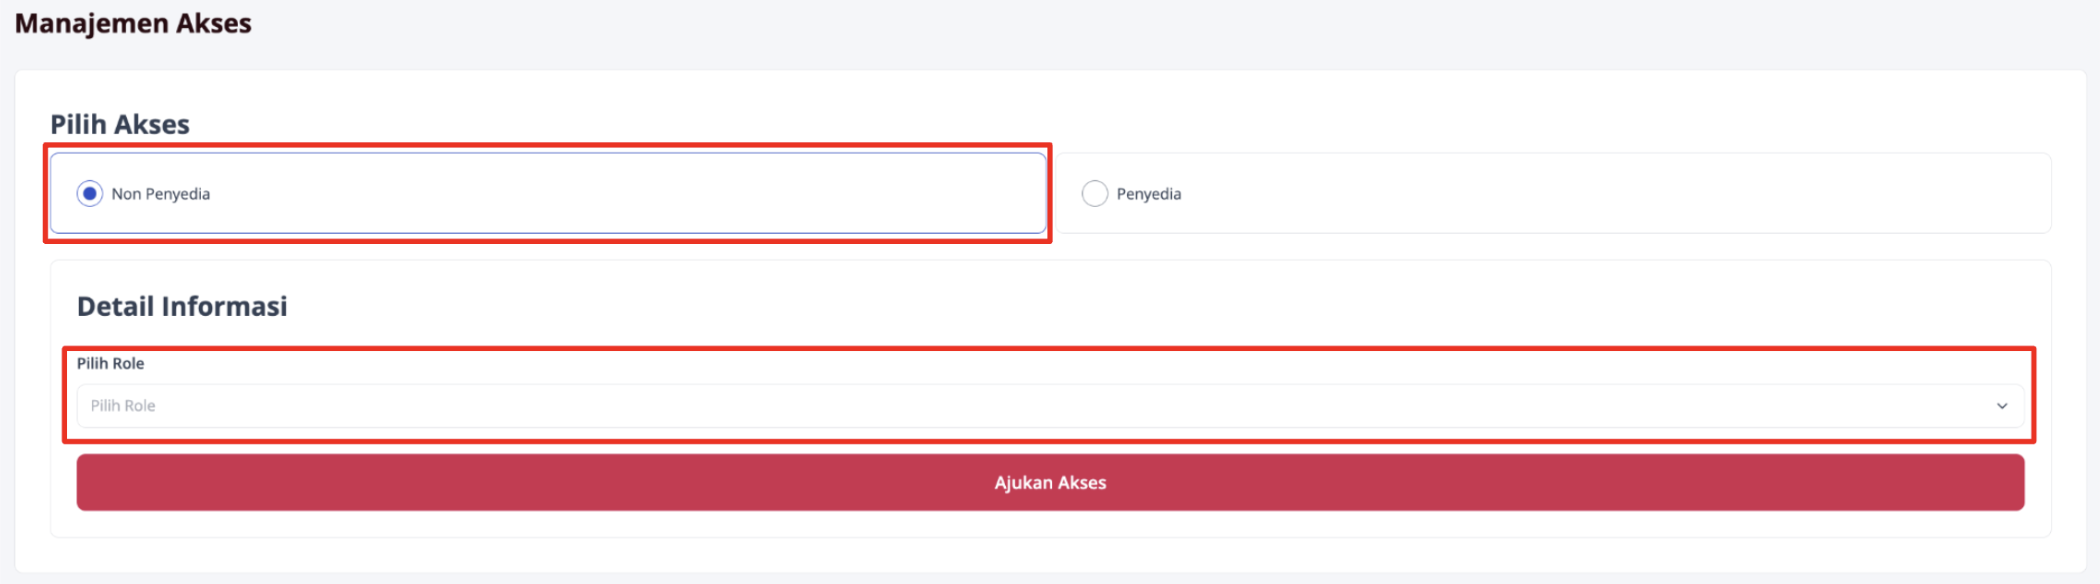The width and height of the screenshot is (2100, 584).
Task: Click the Ajukan Akses button's white text
Action: pyautogui.click(x=1050, y=482)
